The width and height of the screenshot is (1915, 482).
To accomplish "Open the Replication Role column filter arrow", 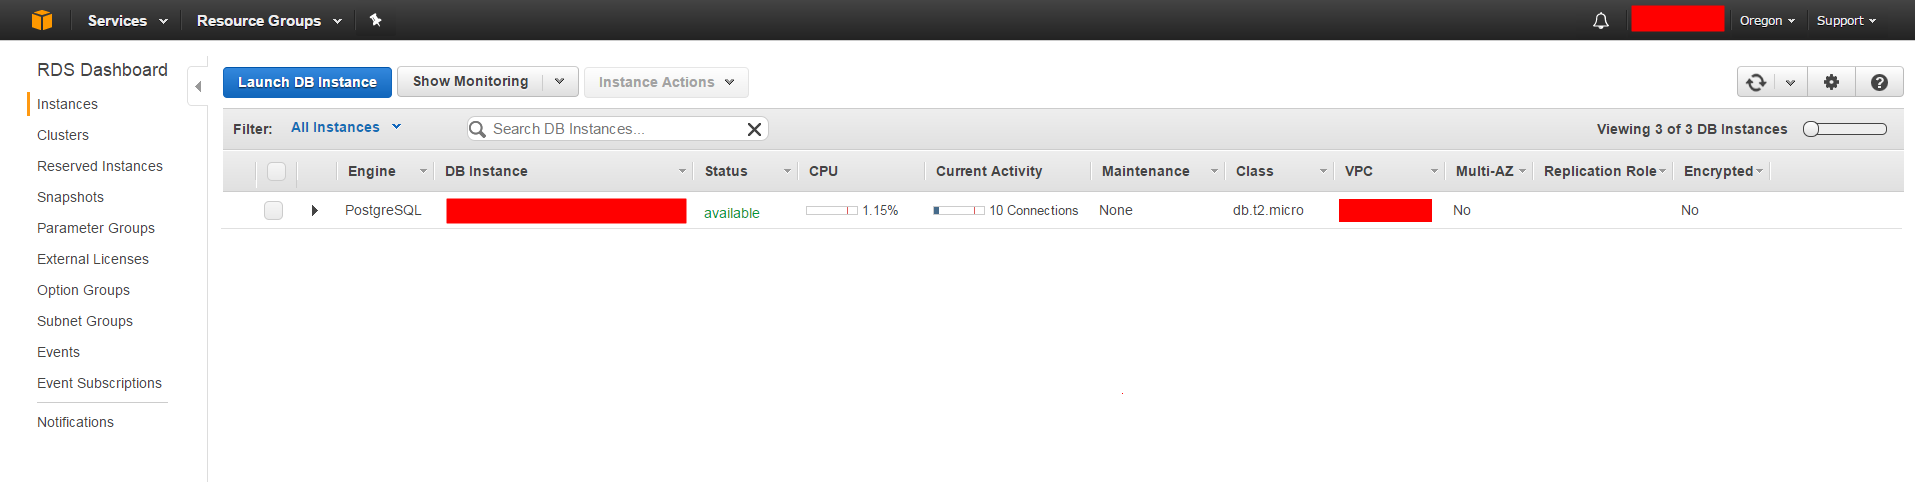I will [1663, 171].
